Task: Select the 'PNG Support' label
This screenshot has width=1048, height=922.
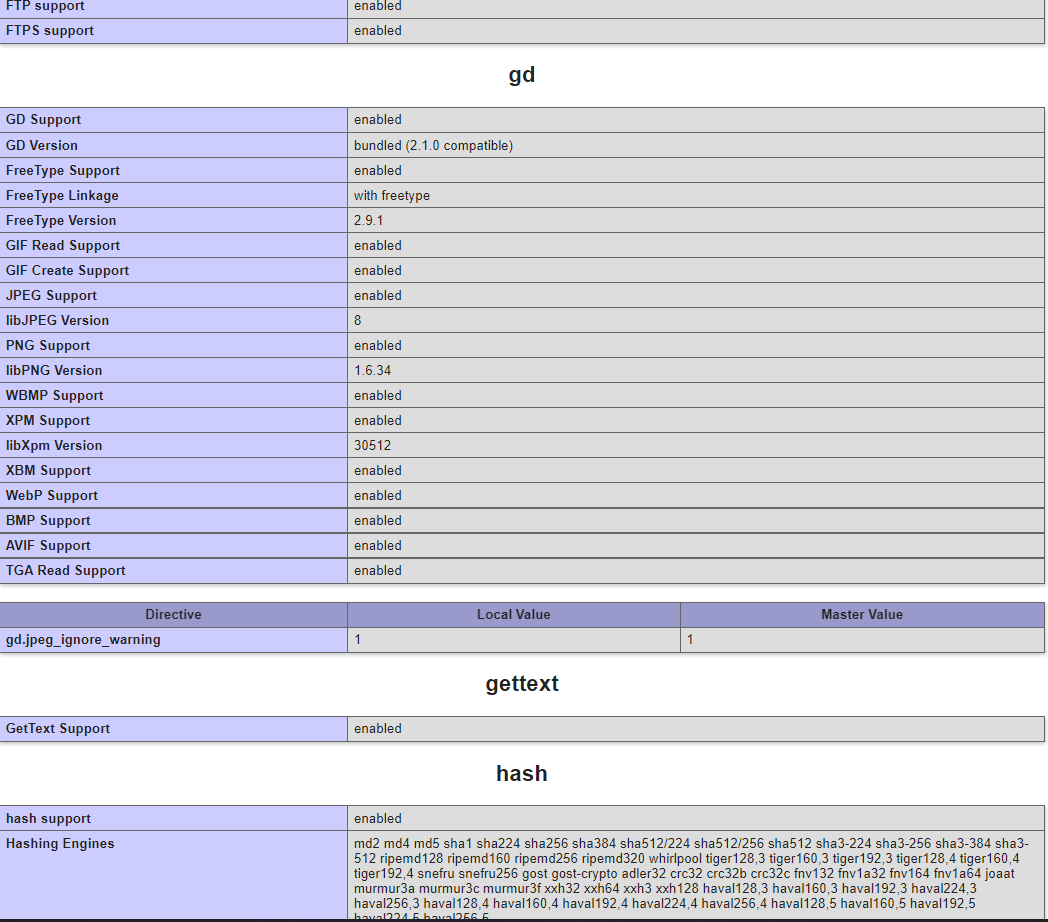Action: click(48, 346)
